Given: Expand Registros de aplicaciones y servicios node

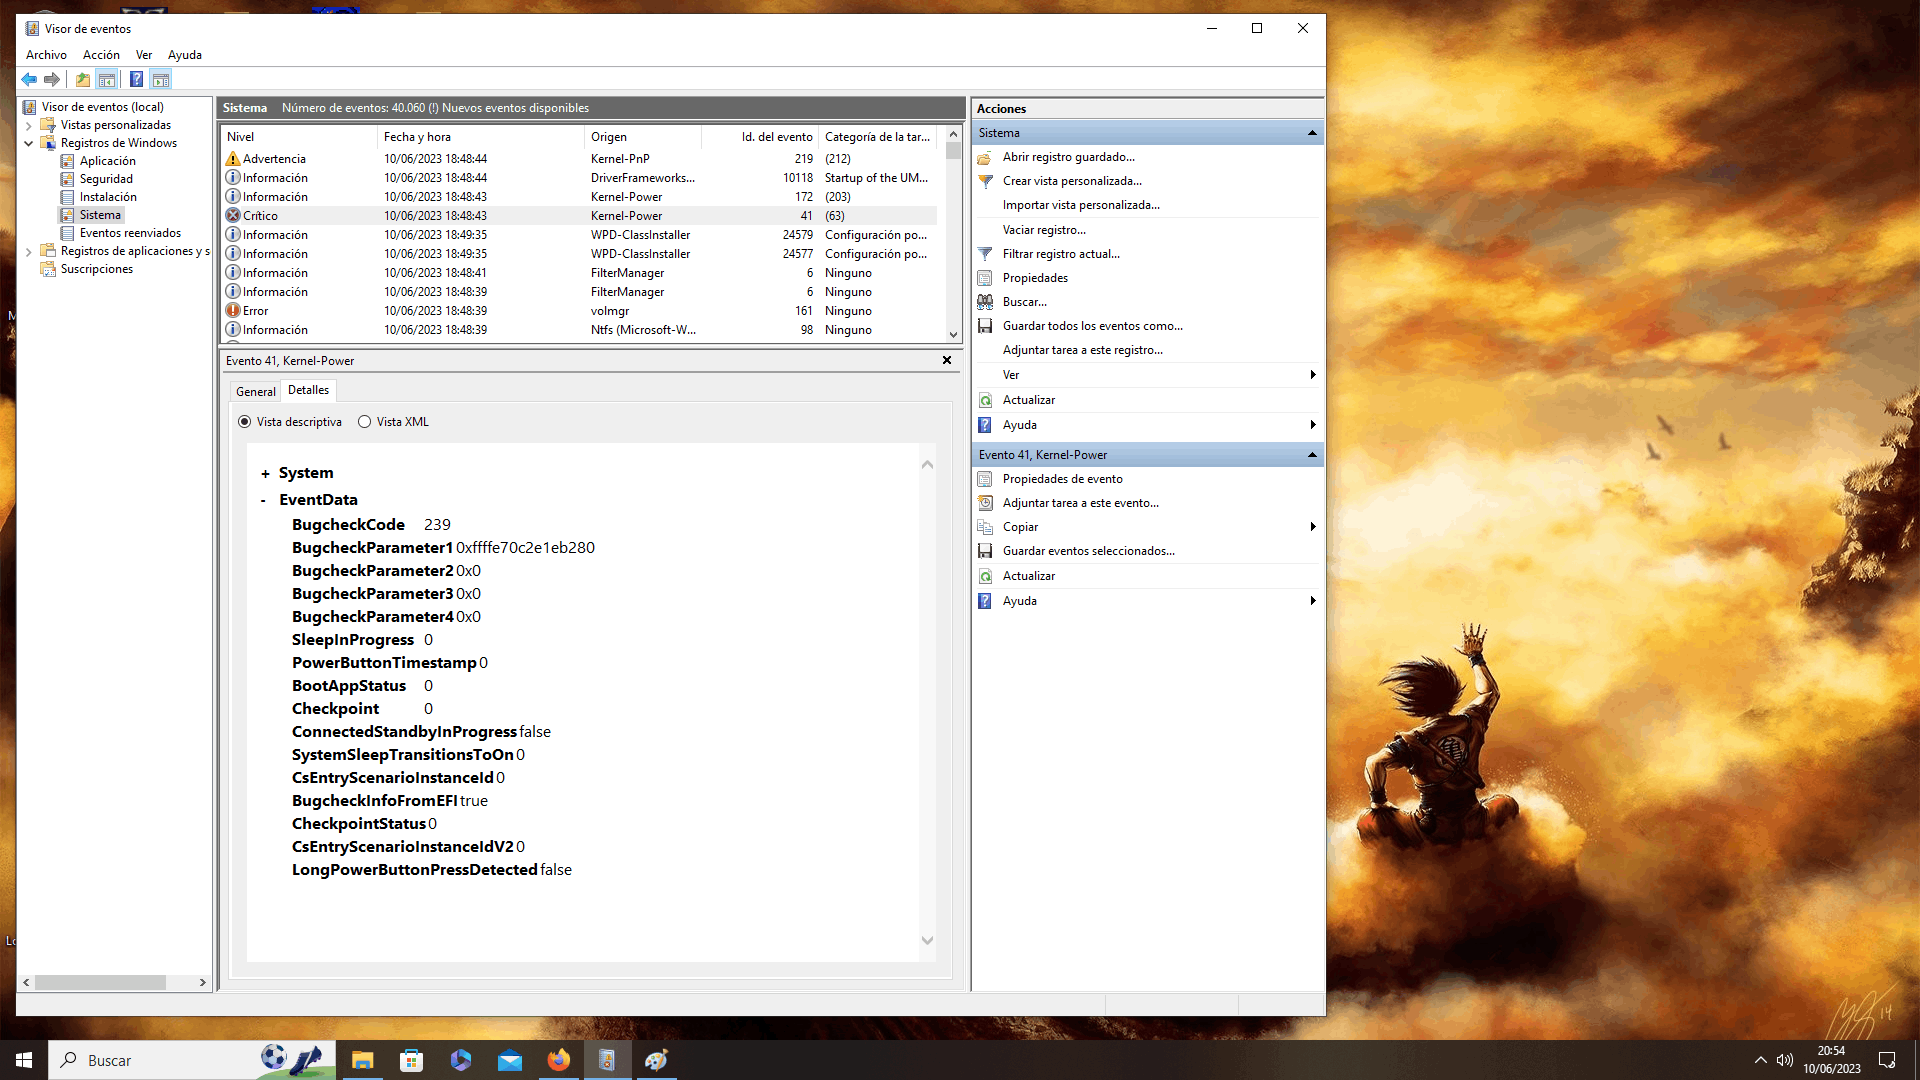Looking at the screenshot, I should tap(29, 252).
